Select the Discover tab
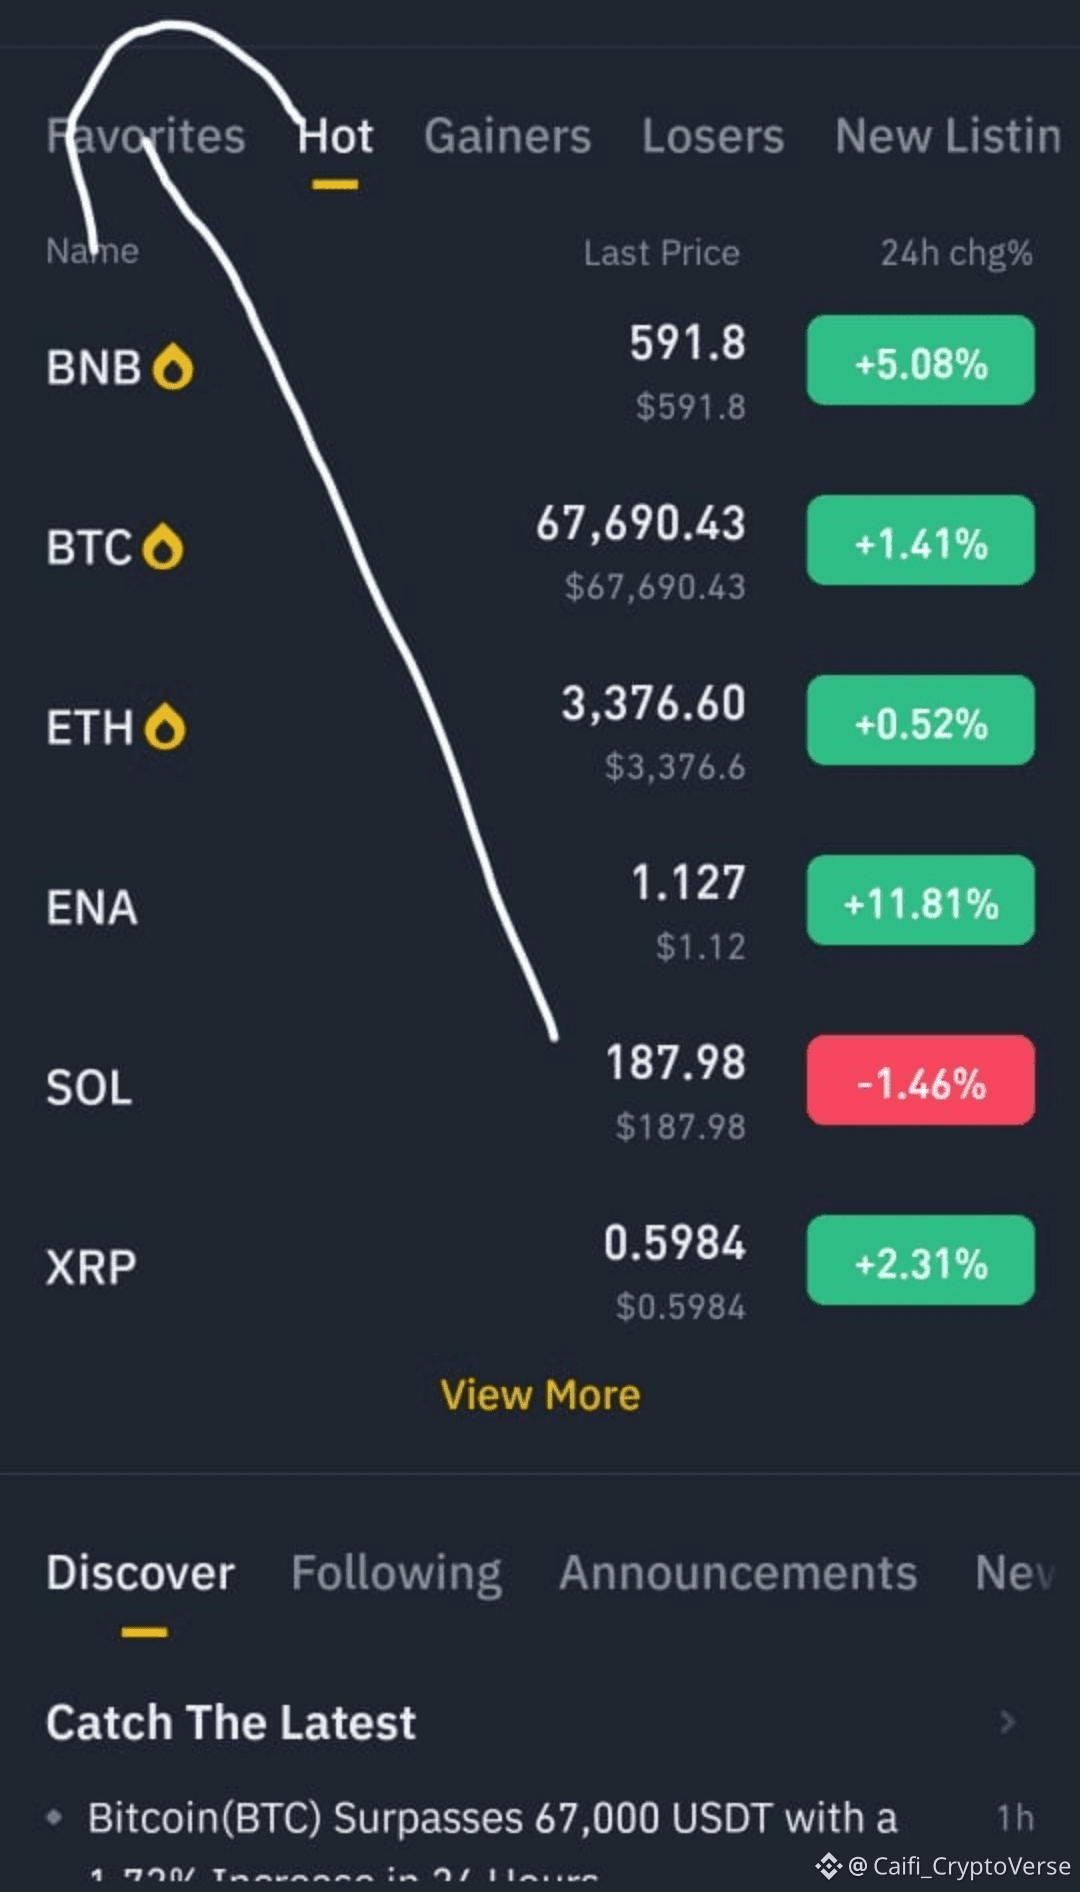1080x1892 pixels. [x=141, y=1573]
